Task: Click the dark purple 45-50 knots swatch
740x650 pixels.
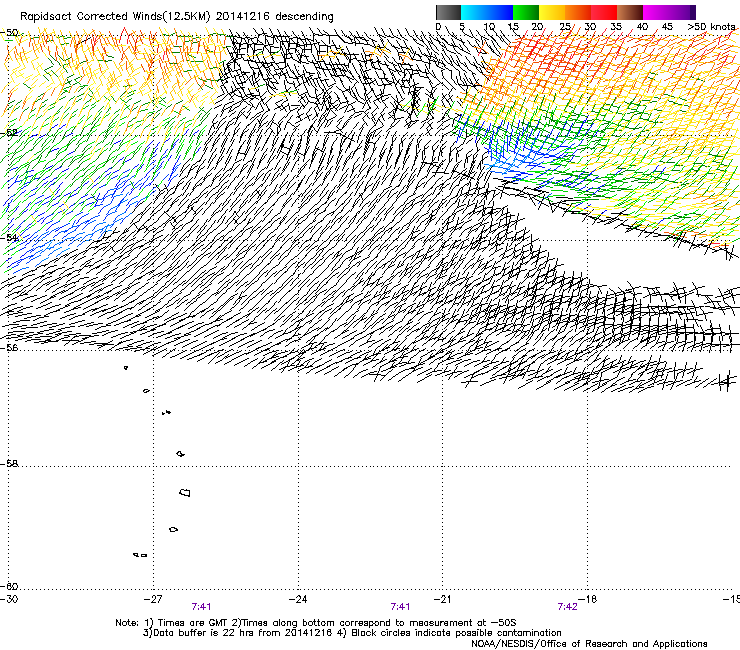Action: pyautogui.click(x=682, y=12)
